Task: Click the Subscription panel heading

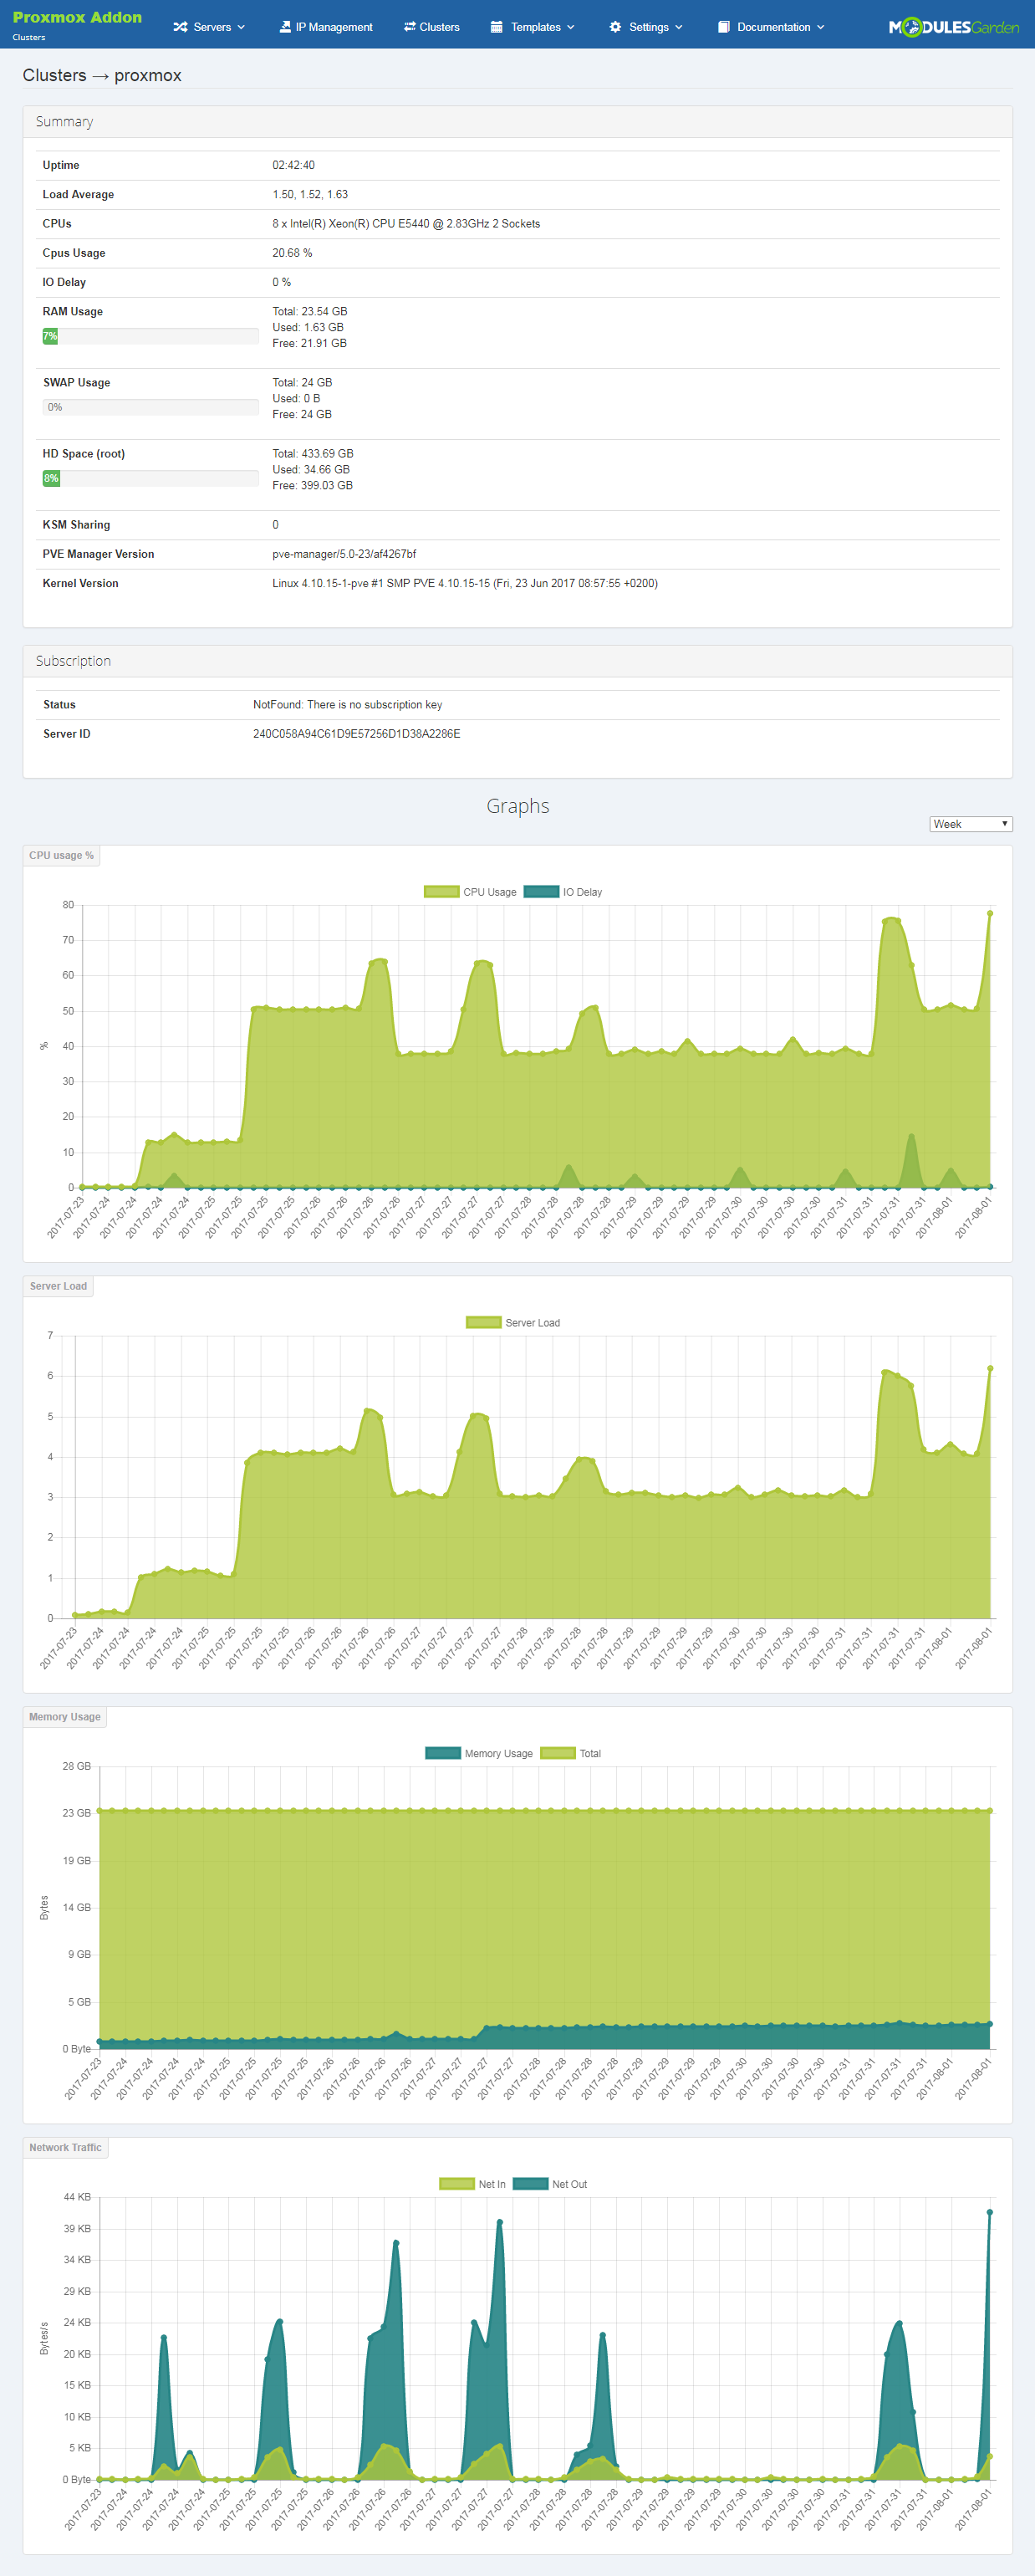Action: (x=73, y=661)
